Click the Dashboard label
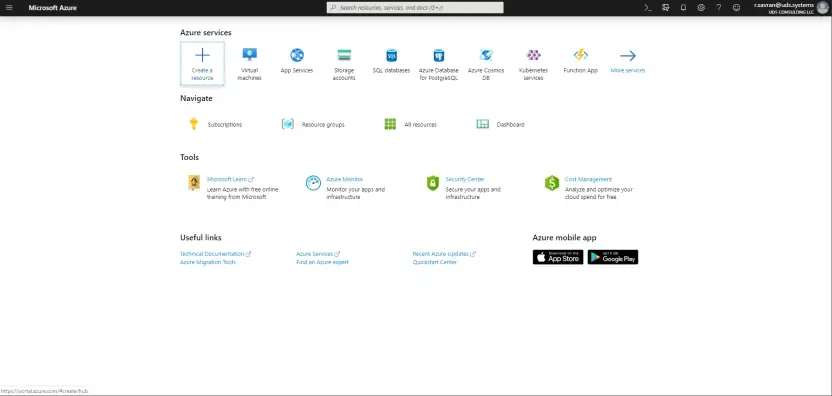The height and width of the screenshot is (396, 832). coord(510,125)
